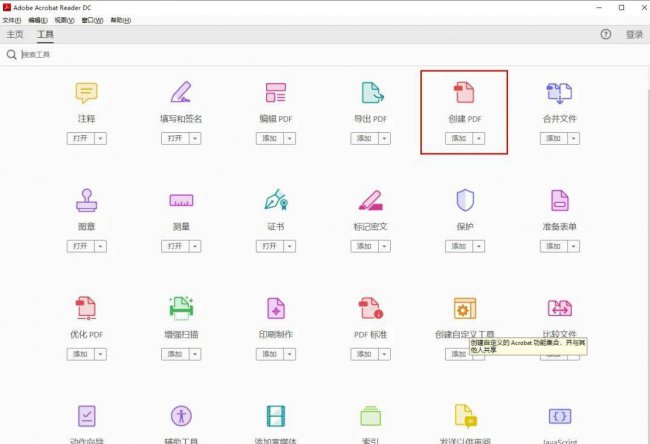Open the dropdown arrow under 证书
The image size is (650, 444).
(x=289, y=246)
